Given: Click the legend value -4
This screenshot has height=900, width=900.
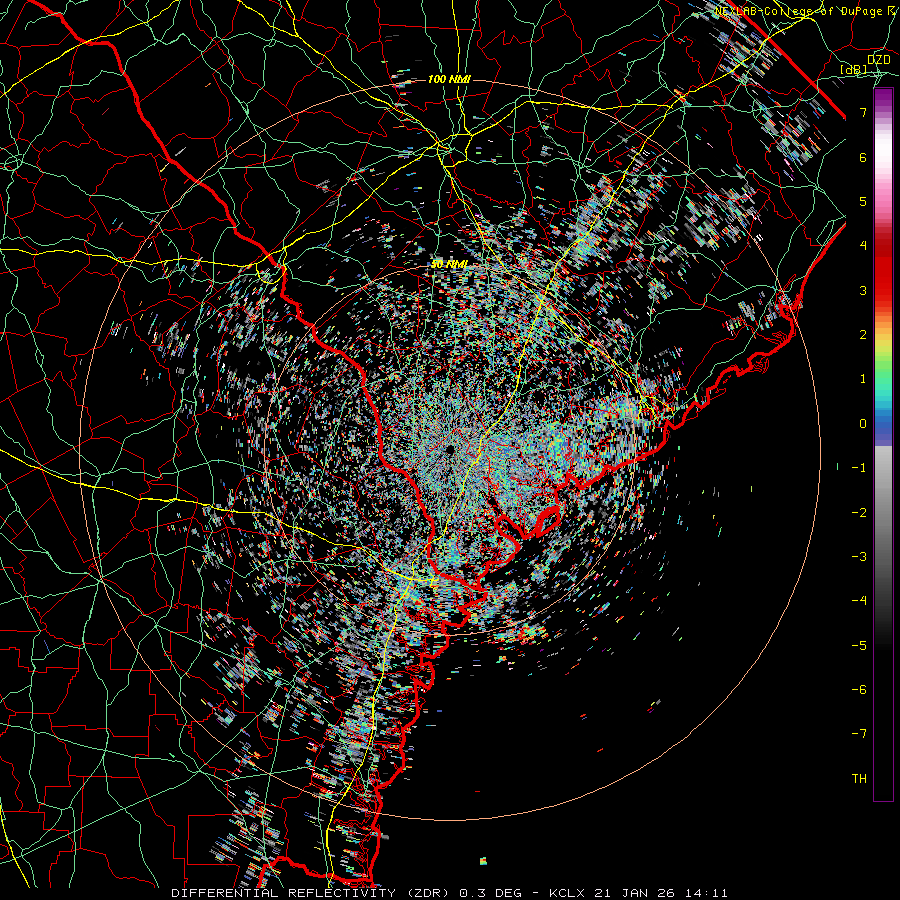Looking at the screenshot, I should (x=859, y=601).
